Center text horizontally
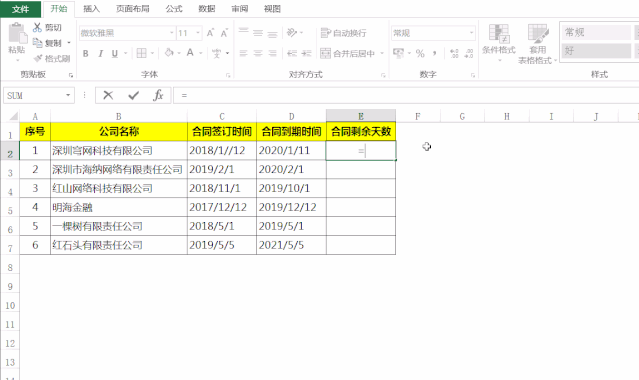This screenshot has height=380, width=639. pos(258,53)
